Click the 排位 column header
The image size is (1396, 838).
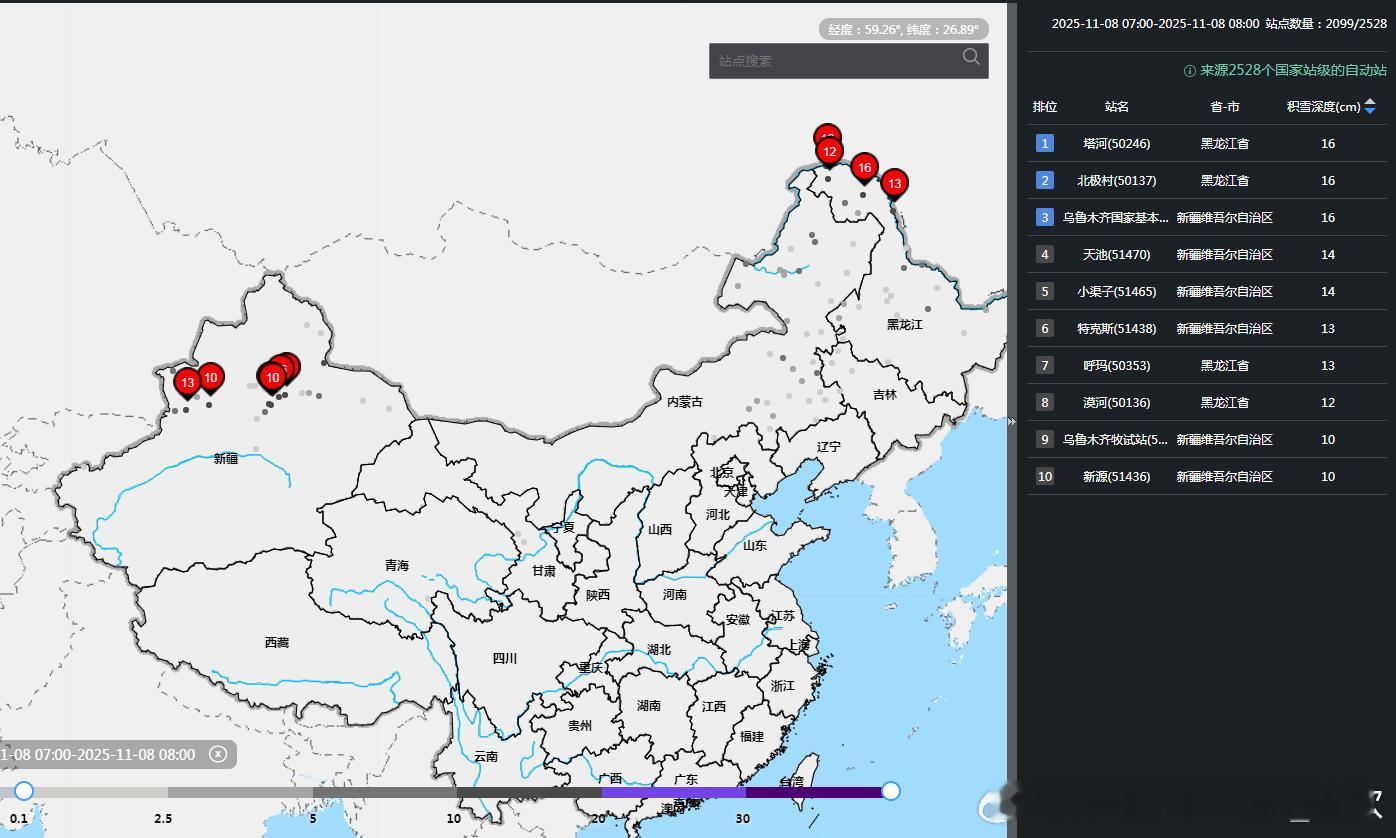(x=1045, y=107)
